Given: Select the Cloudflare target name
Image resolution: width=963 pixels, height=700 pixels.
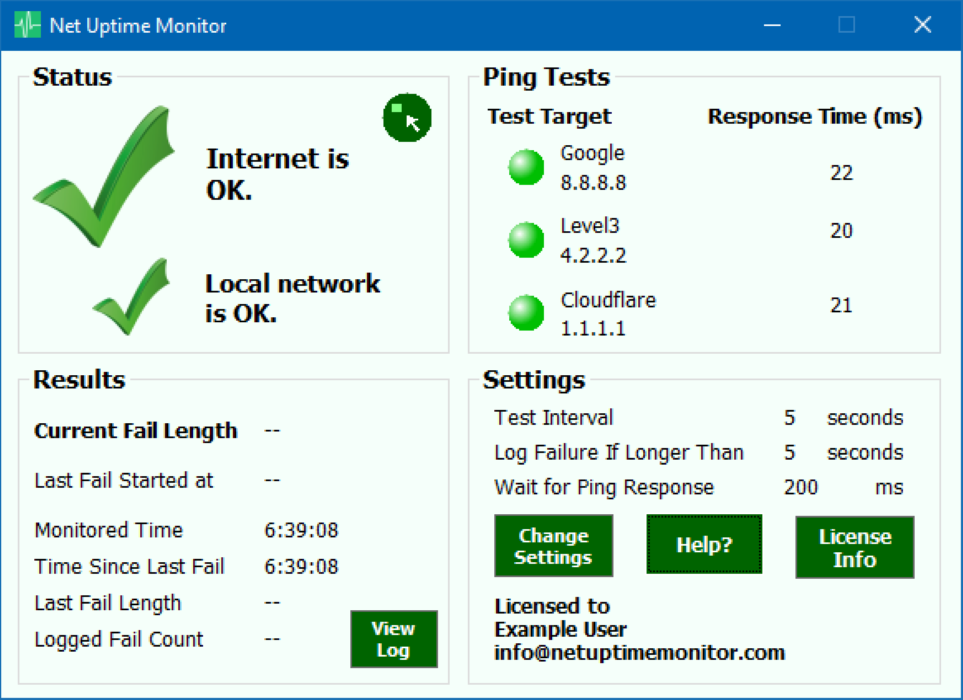Looking at the screenshot, I should (608, 300).
